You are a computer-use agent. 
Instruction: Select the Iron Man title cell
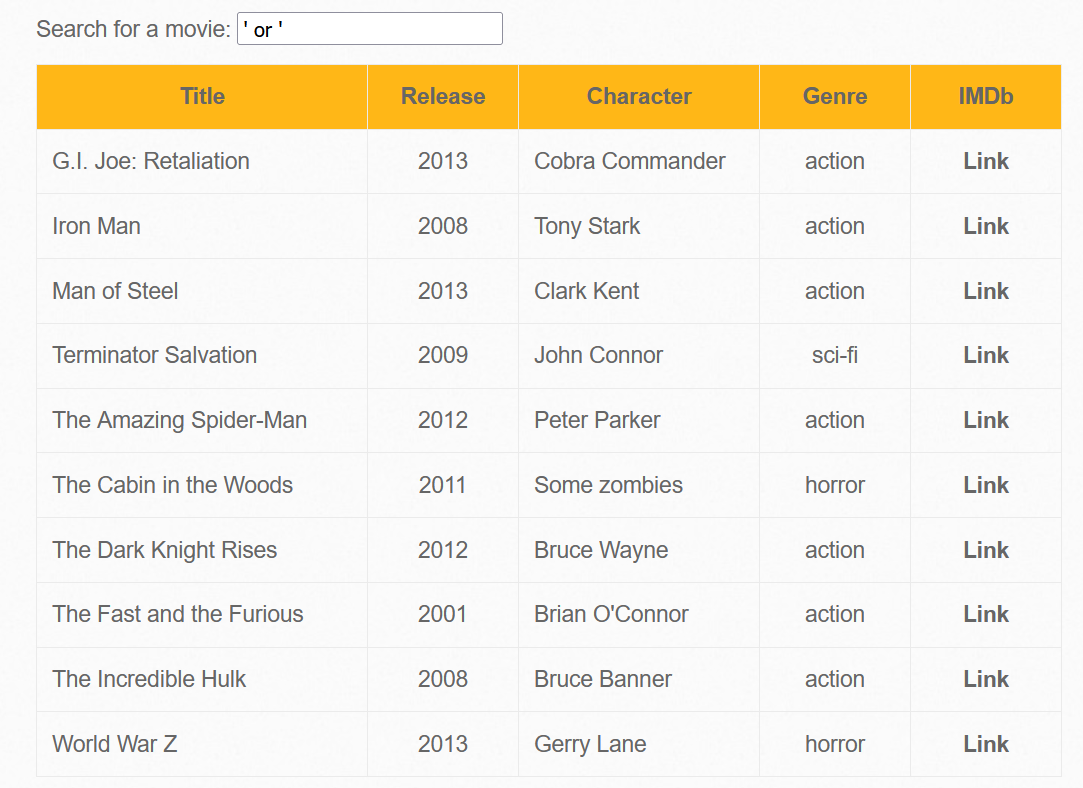pos(202,226)
